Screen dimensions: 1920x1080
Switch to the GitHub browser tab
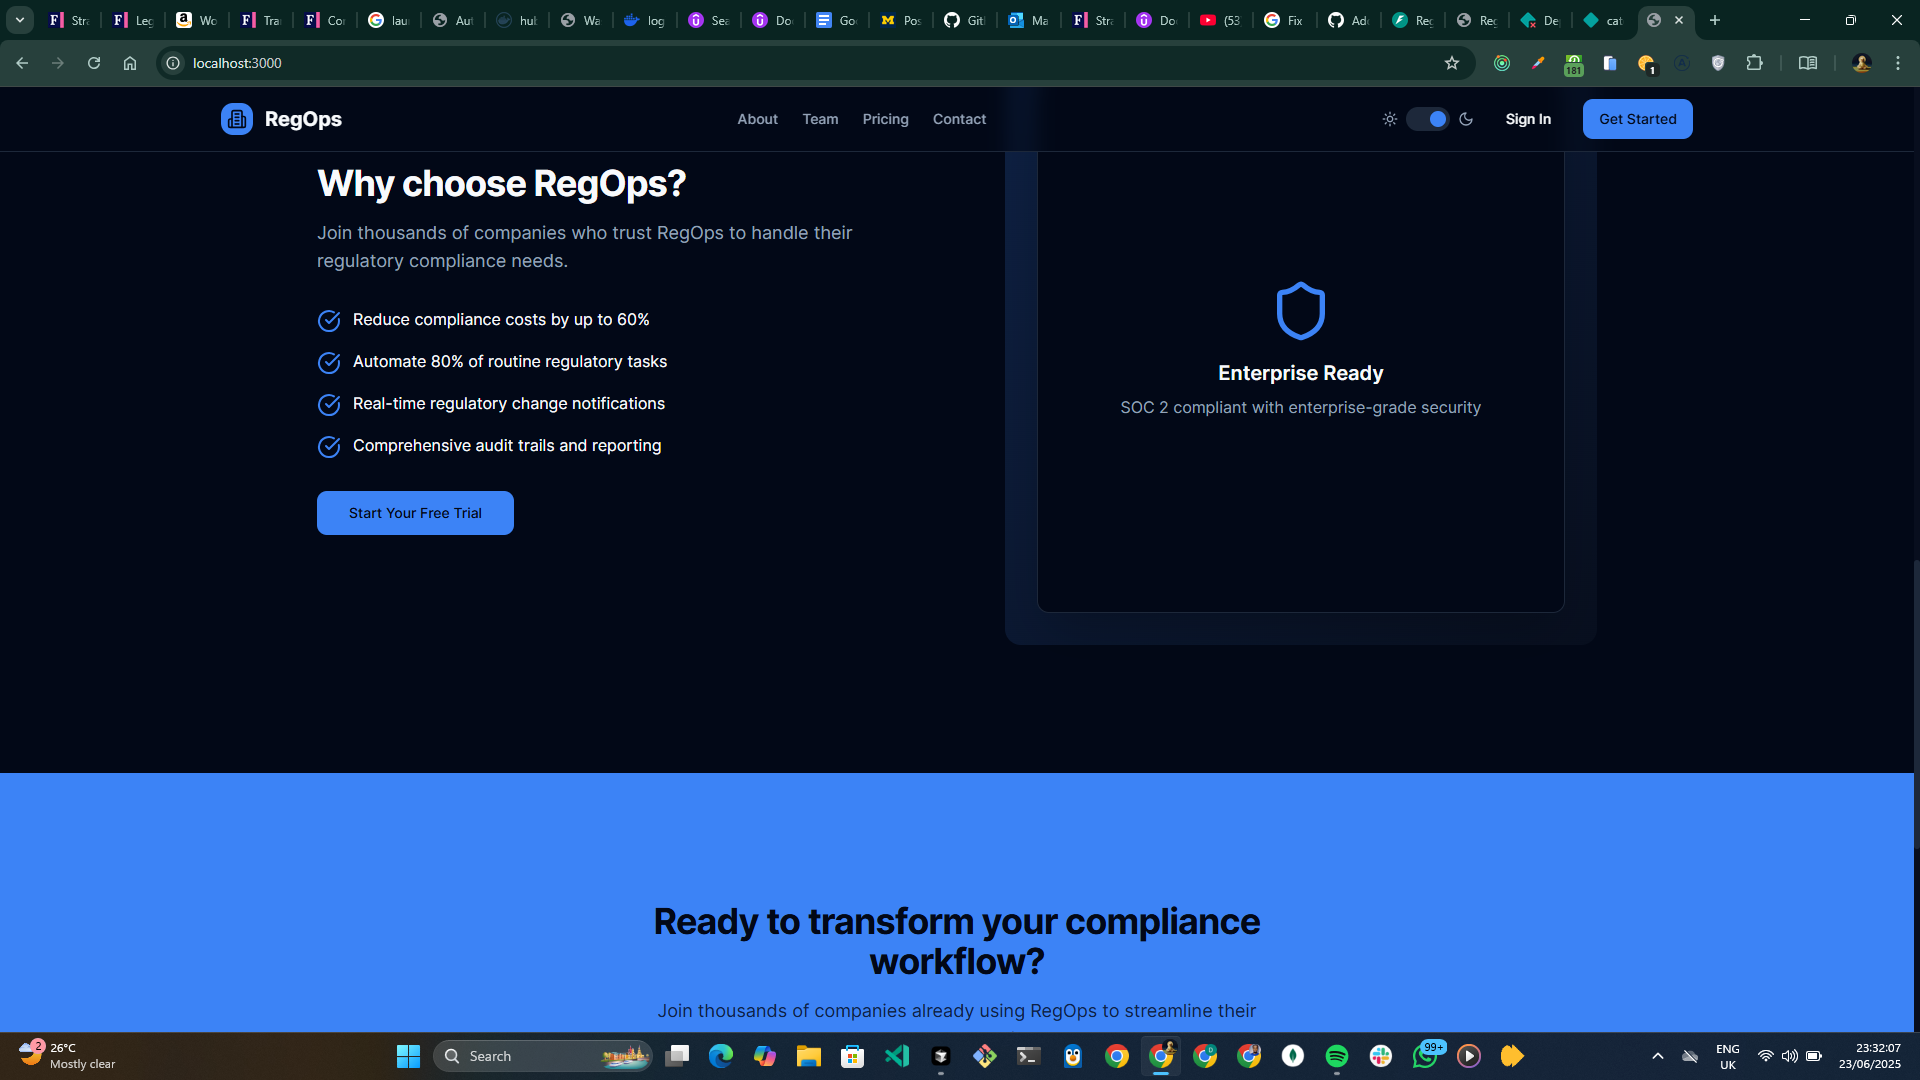[964, 20]
